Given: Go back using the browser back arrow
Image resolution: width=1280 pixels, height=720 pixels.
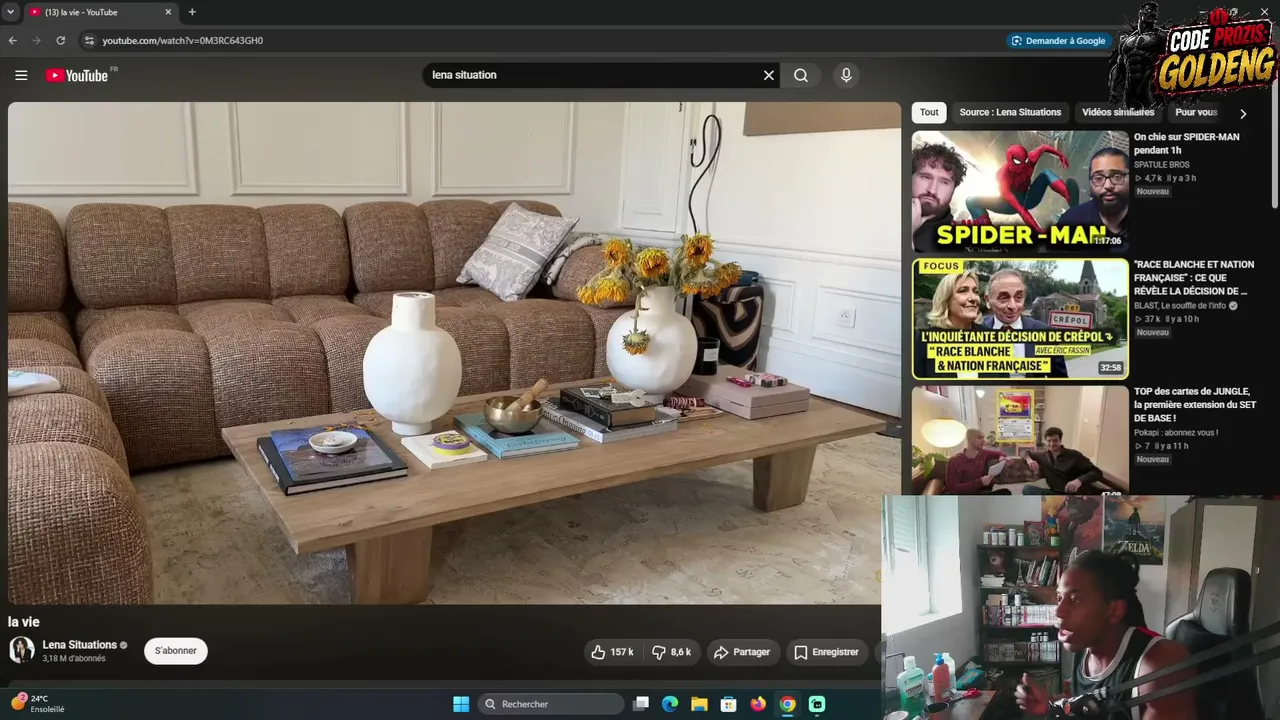Looking at the screenshot, I should [x=13, y=41].
